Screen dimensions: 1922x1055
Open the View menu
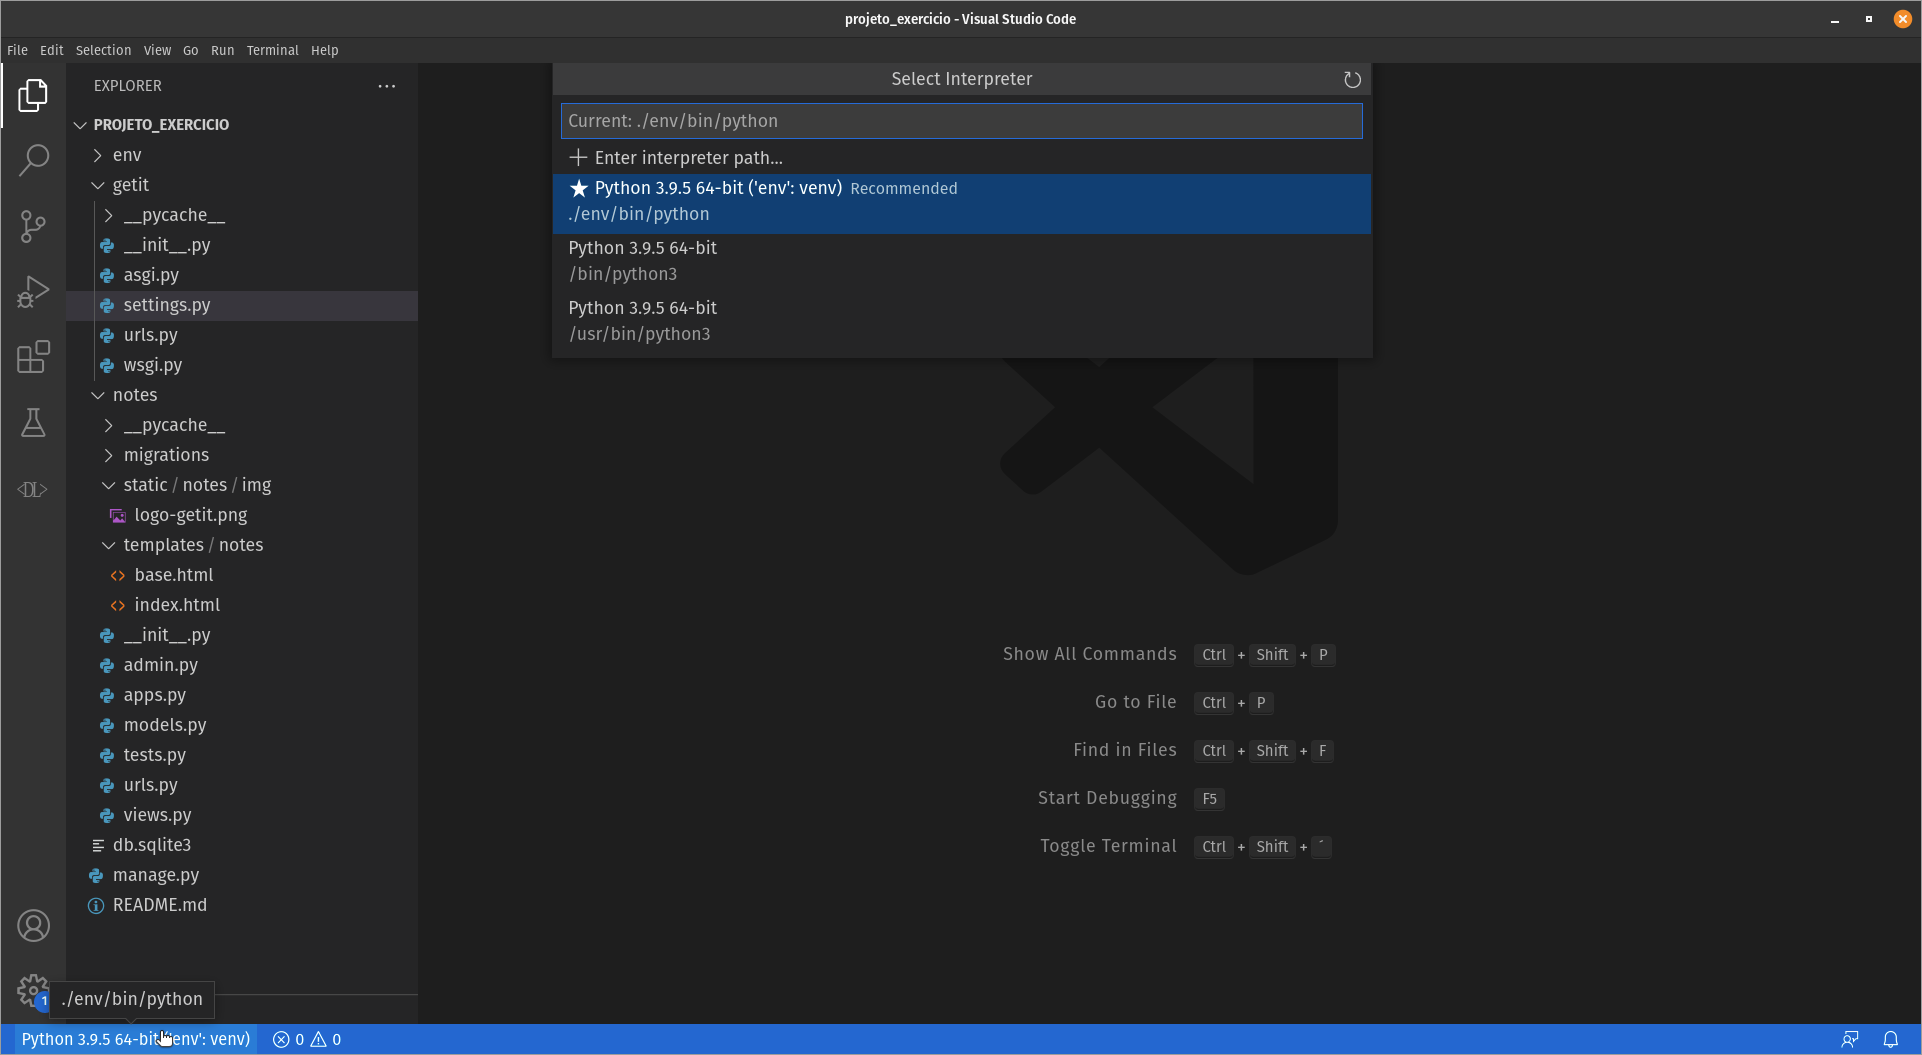coord(157,50)
